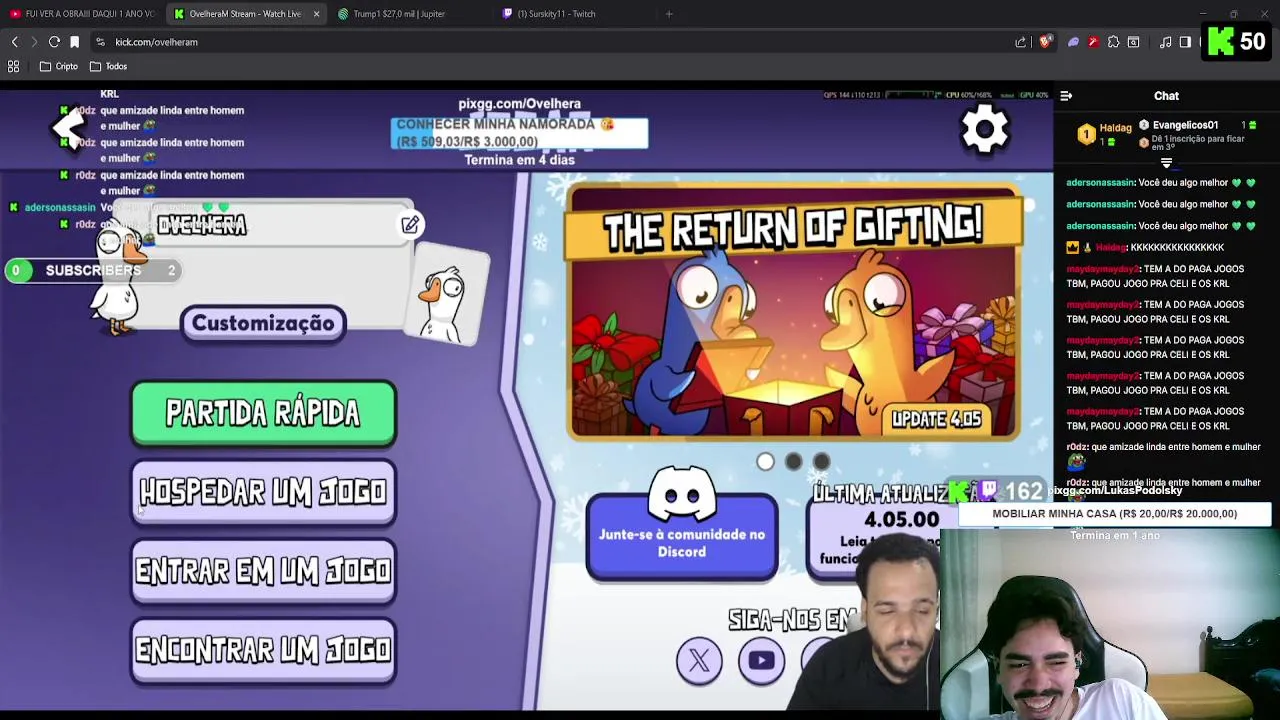Click The Return of Gifting banner
1280x720 pixels.
[x=794, y=312]
